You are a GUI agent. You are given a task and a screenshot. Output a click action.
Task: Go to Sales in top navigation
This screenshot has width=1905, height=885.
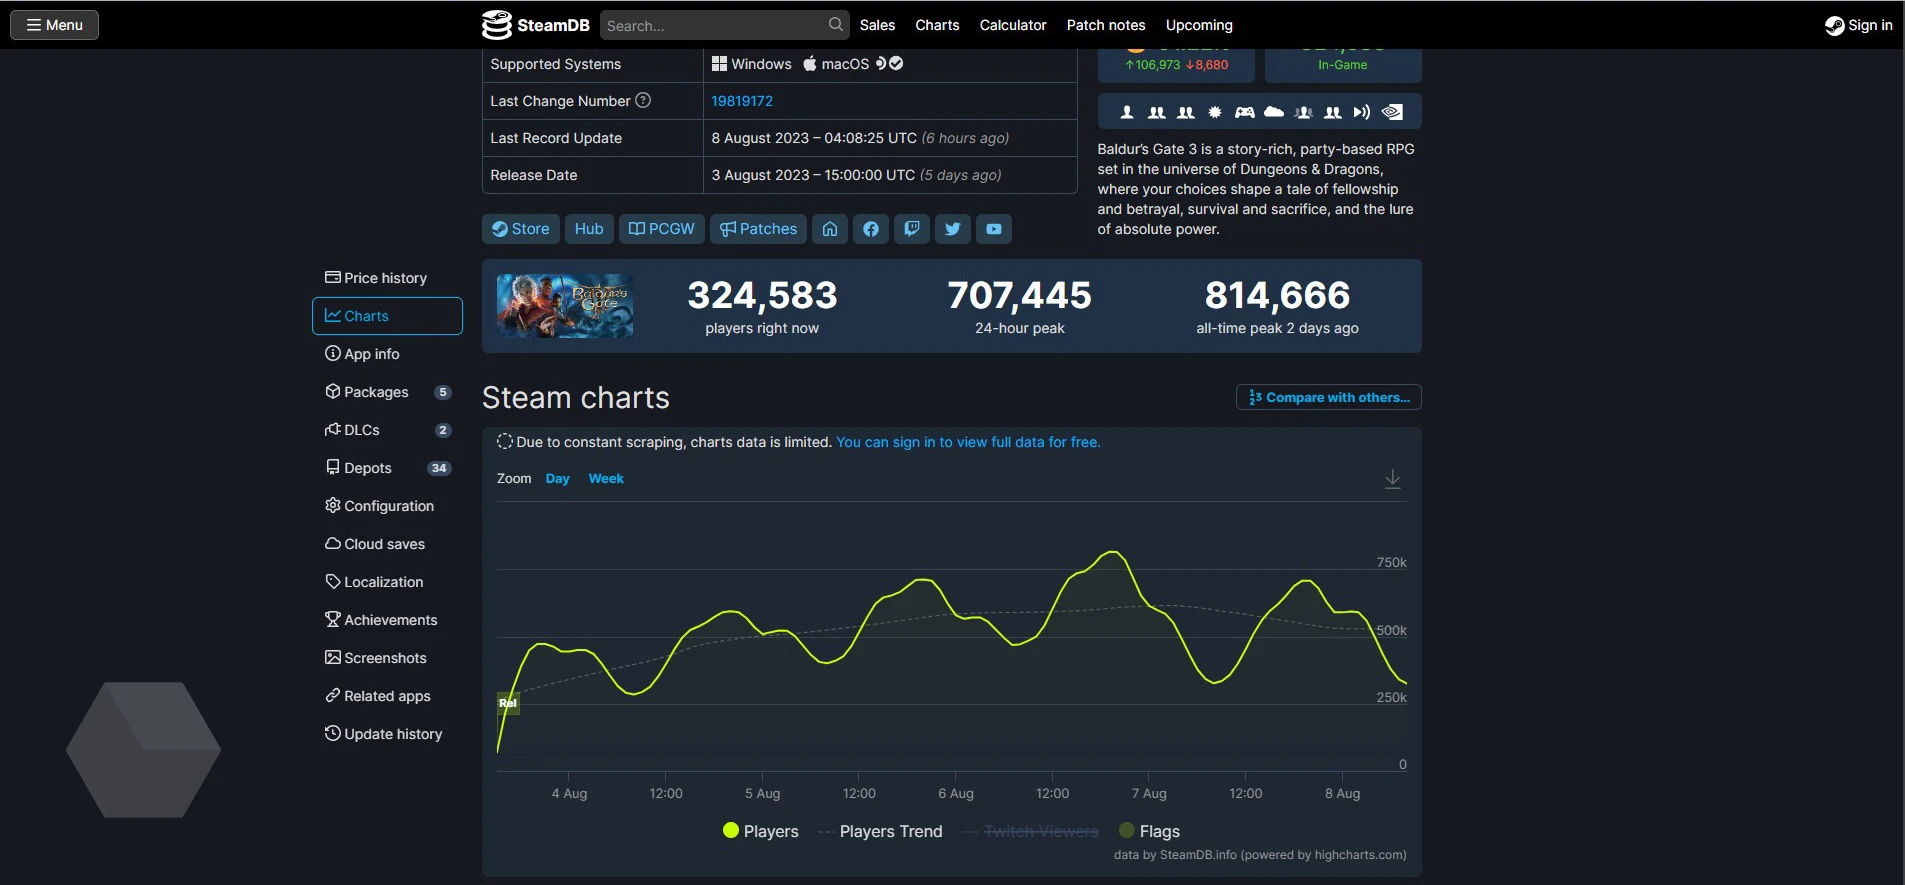pos(877,25)
